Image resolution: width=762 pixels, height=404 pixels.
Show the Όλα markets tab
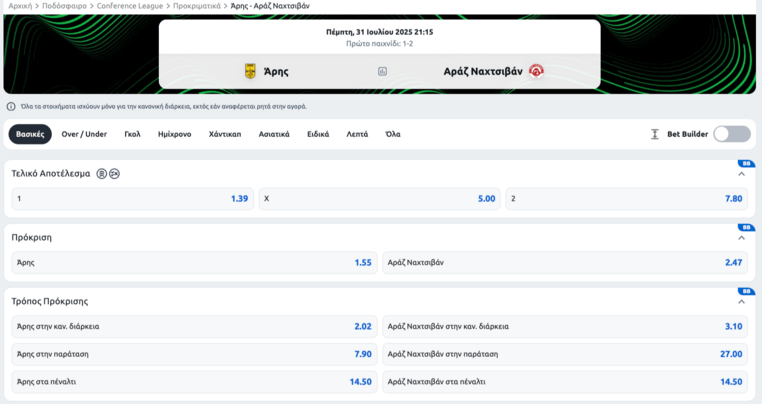(x=393, y=134)
